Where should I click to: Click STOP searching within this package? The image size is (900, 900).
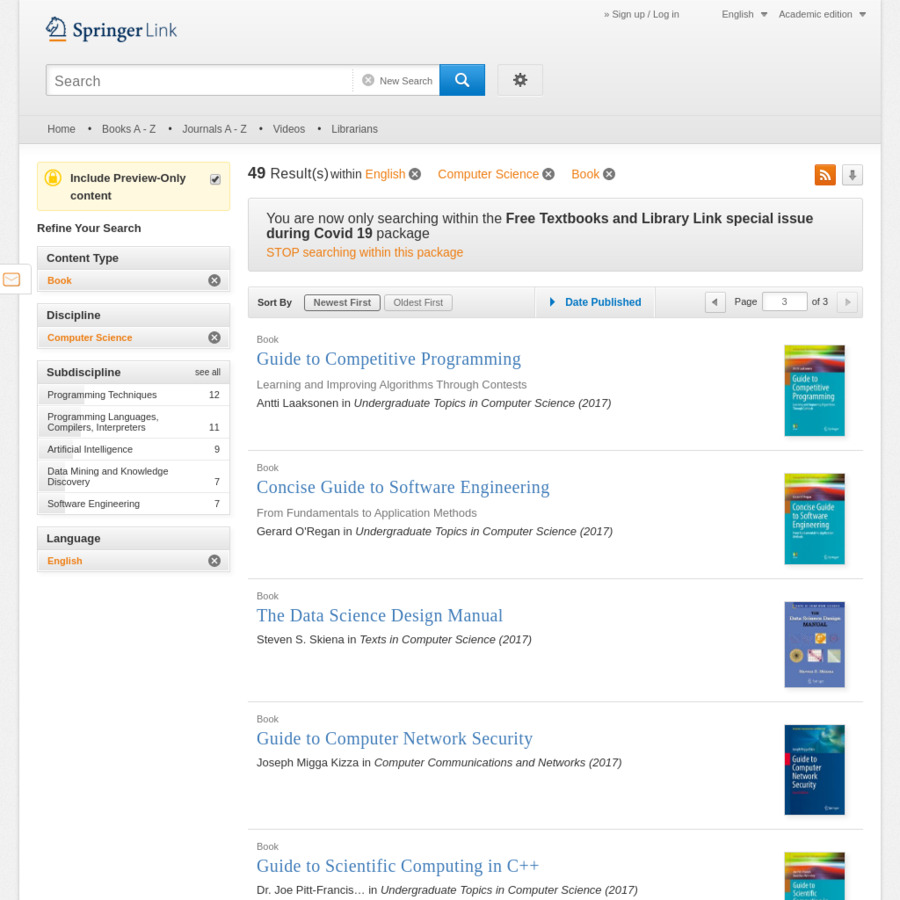pos(365,252)
